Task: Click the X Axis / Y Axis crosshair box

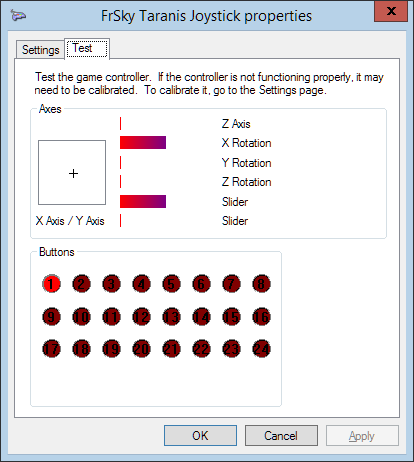Action: [72, 172]
